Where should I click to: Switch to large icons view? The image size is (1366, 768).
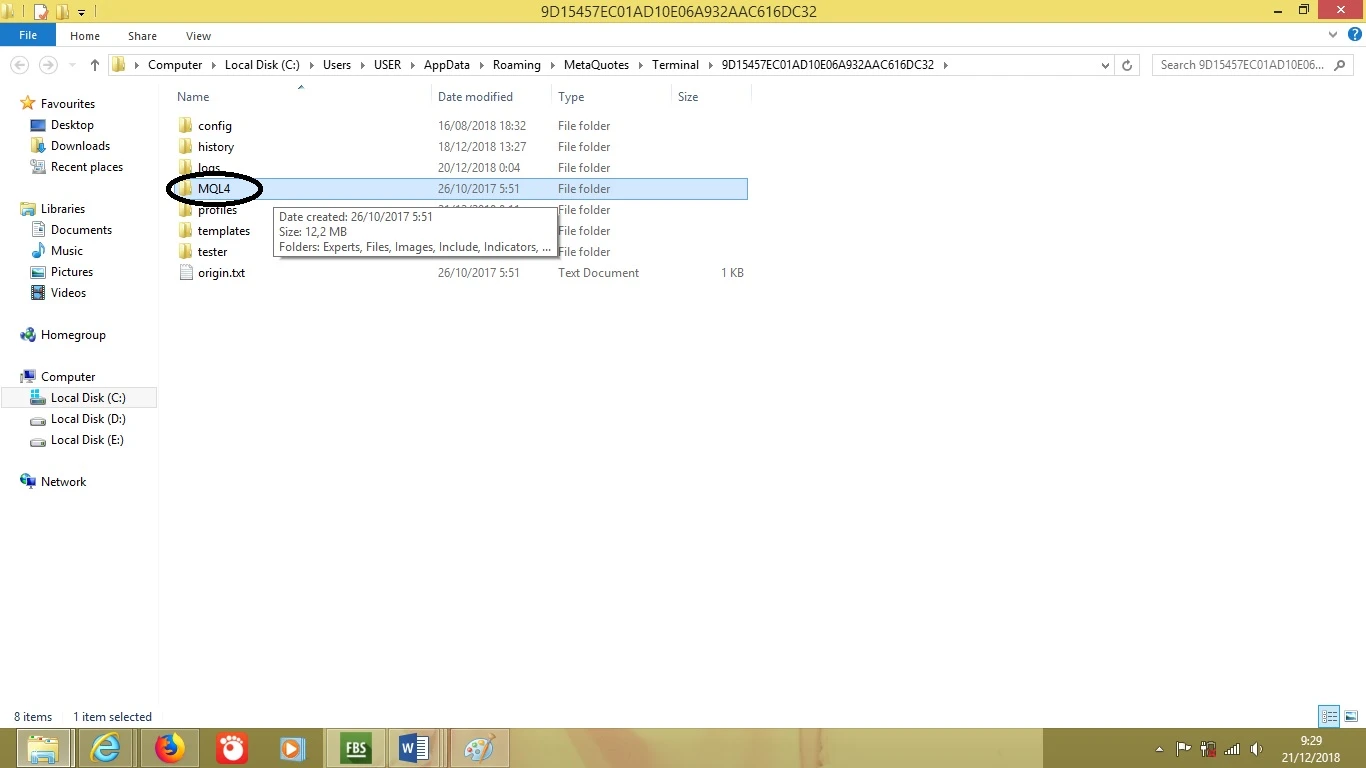pos(1350,716)
